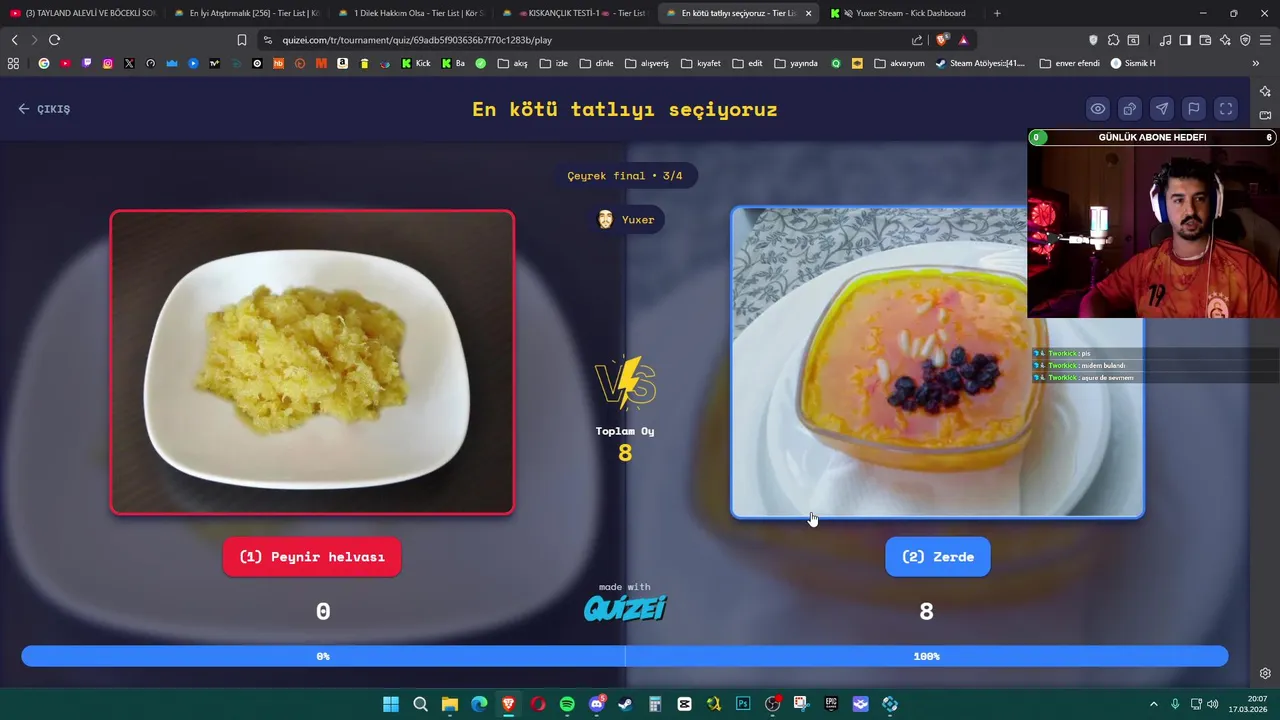Image resolution: width=1280 pixels, height=720 pixels.
Task: Open Twitch bookmark icon
Action: tap(86, 63)
